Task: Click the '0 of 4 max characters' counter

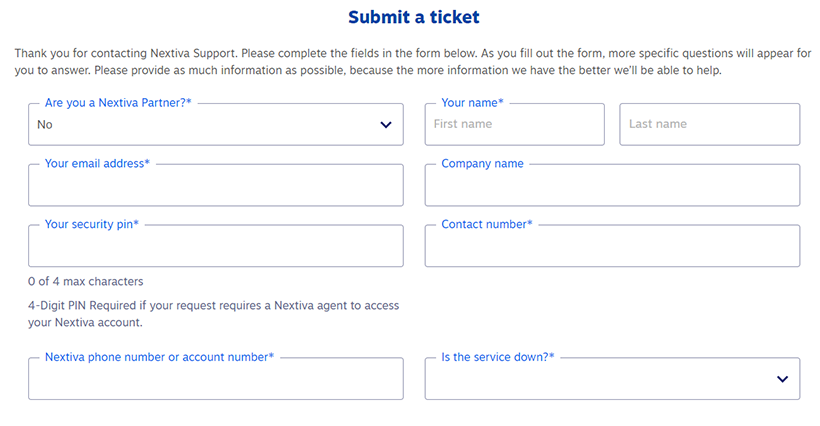Action: [86, 282]
